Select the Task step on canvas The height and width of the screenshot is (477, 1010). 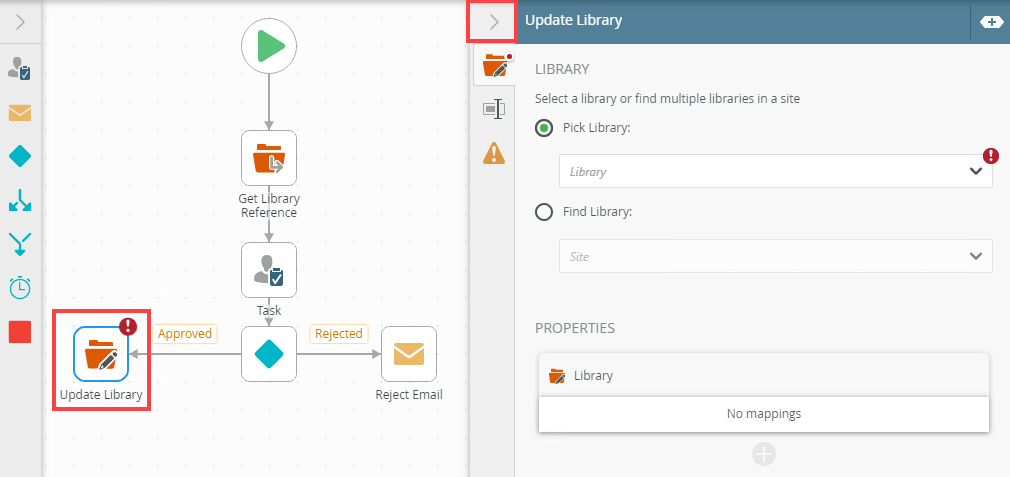(269, 270)
